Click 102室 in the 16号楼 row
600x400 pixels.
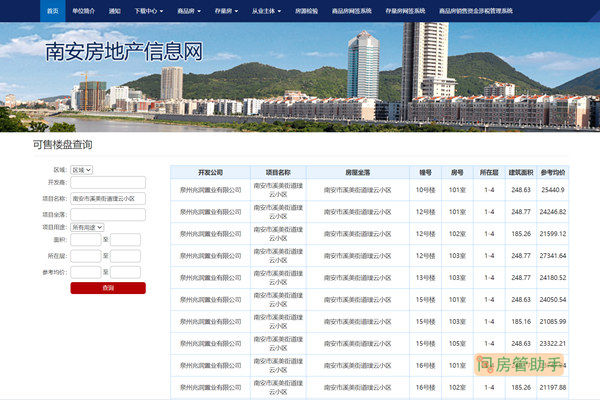click(457, 387)
